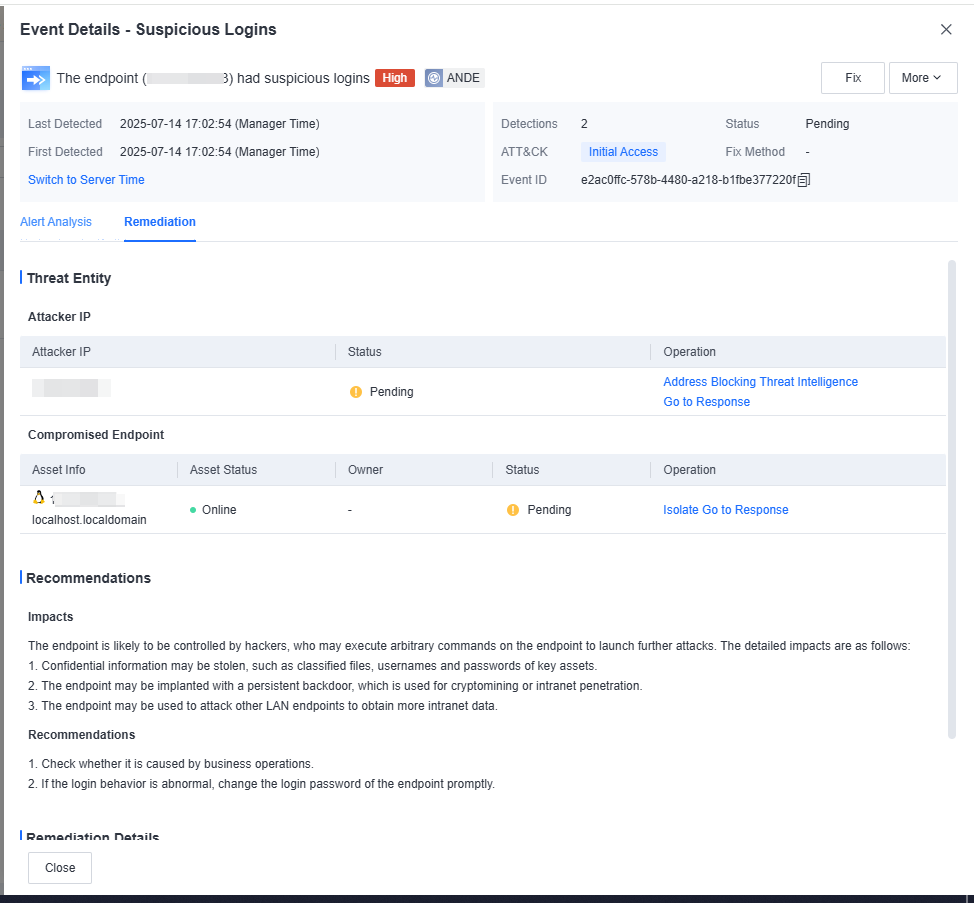The image size is (974, 903).
Task: Click the vertical scrollbar of the dialog
Action: 951,500
